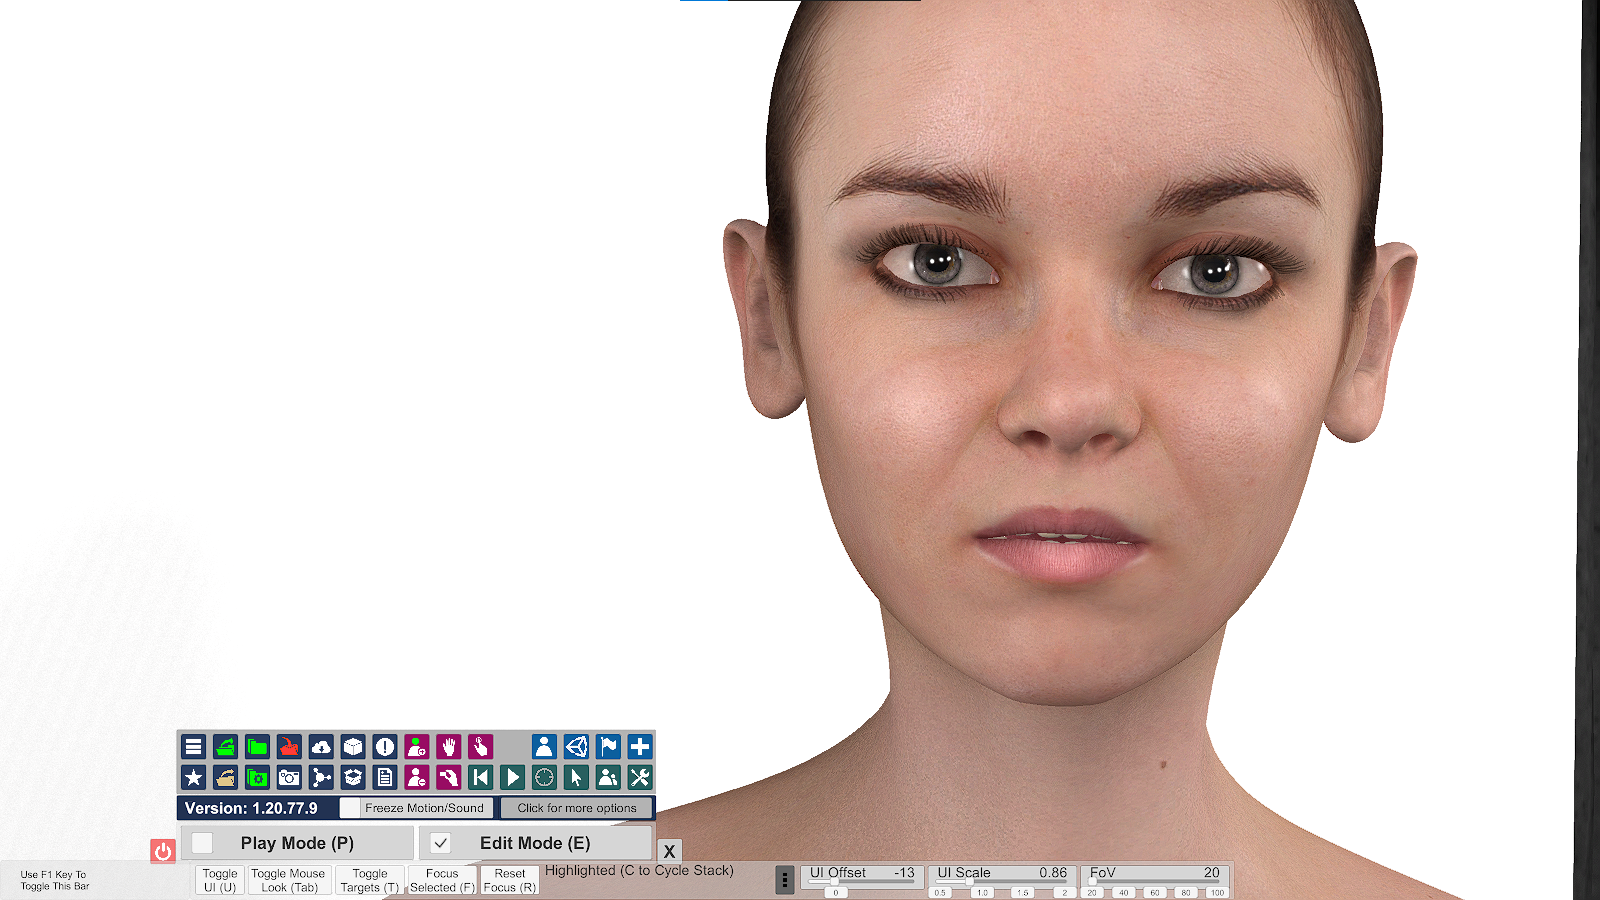Open the green folder load icon
1600x900 pixels.
pyautogui.click(x=258, y=747)
